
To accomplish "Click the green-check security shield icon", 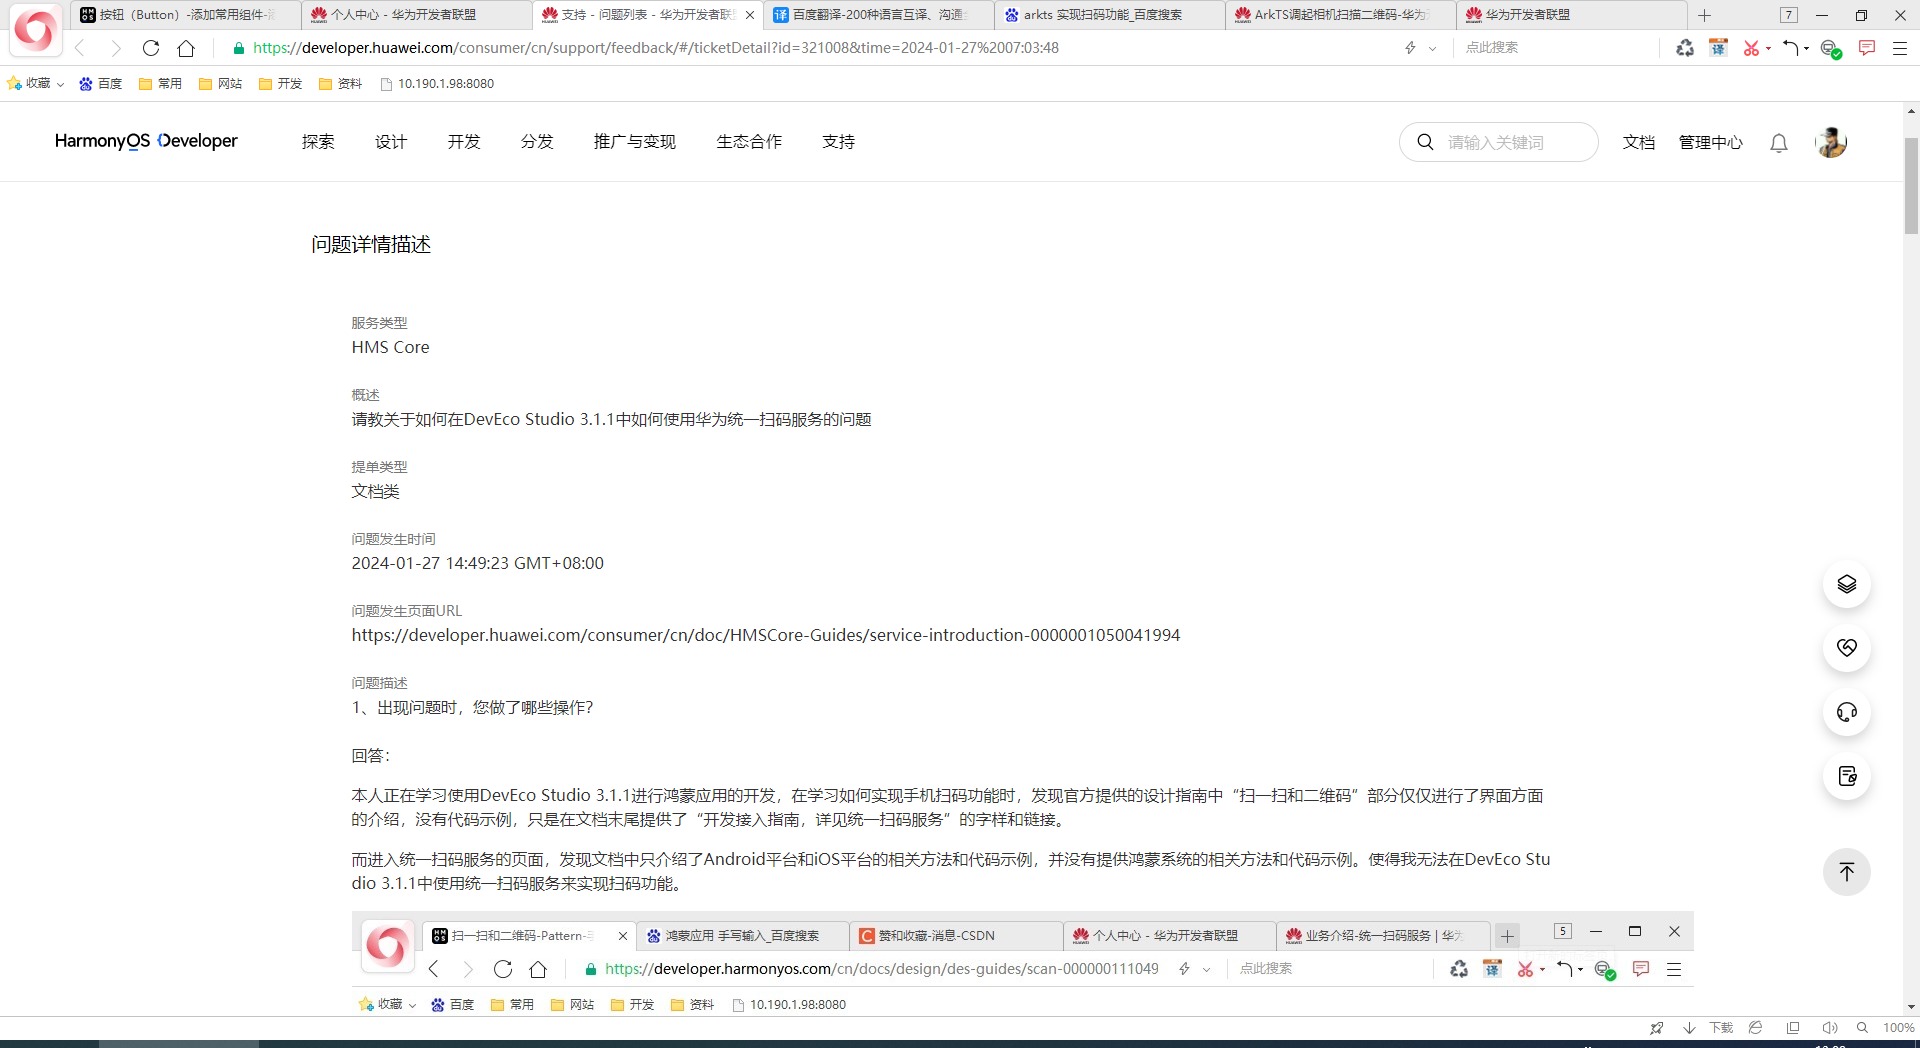I will pyautogui.click(x=1830, y=48).
